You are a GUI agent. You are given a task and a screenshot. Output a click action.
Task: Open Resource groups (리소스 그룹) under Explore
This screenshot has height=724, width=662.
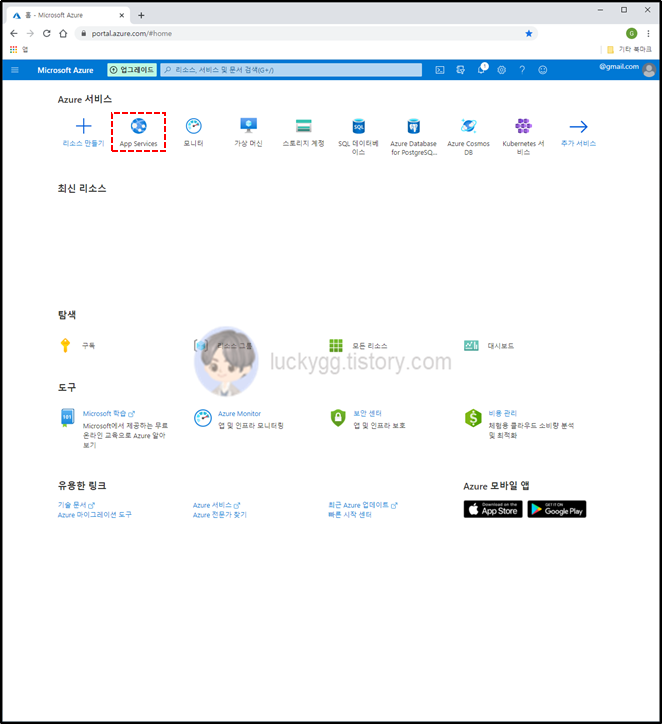[224, 345]
